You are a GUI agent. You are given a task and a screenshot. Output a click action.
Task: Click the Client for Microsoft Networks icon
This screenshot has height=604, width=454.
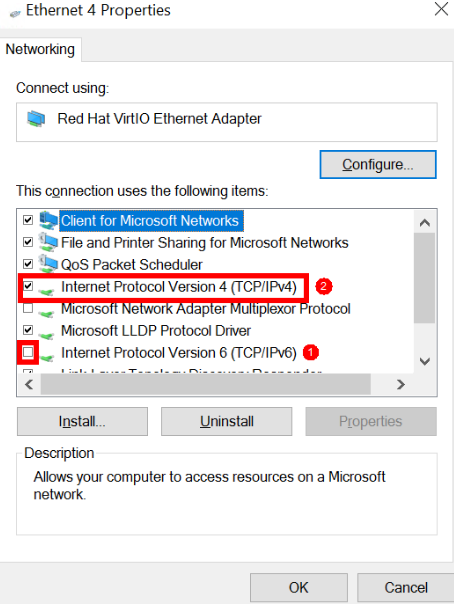(49, 220)
